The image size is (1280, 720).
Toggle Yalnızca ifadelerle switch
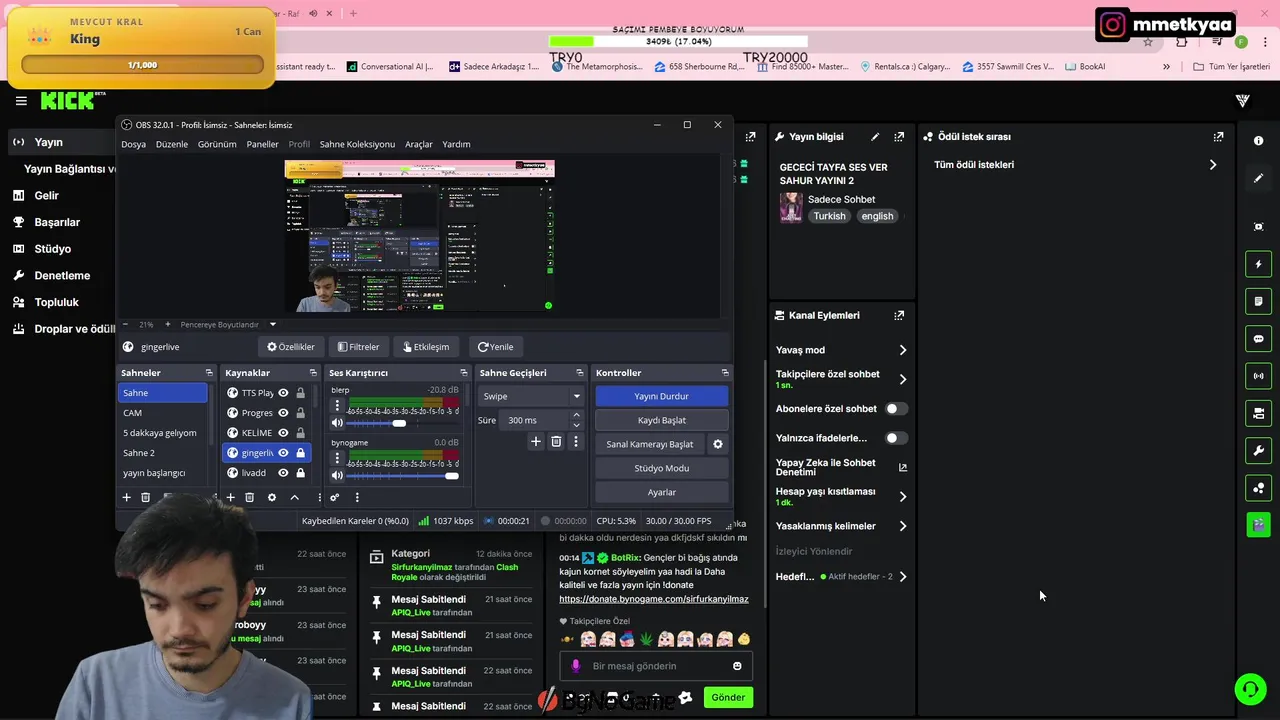tap(896, 438)
